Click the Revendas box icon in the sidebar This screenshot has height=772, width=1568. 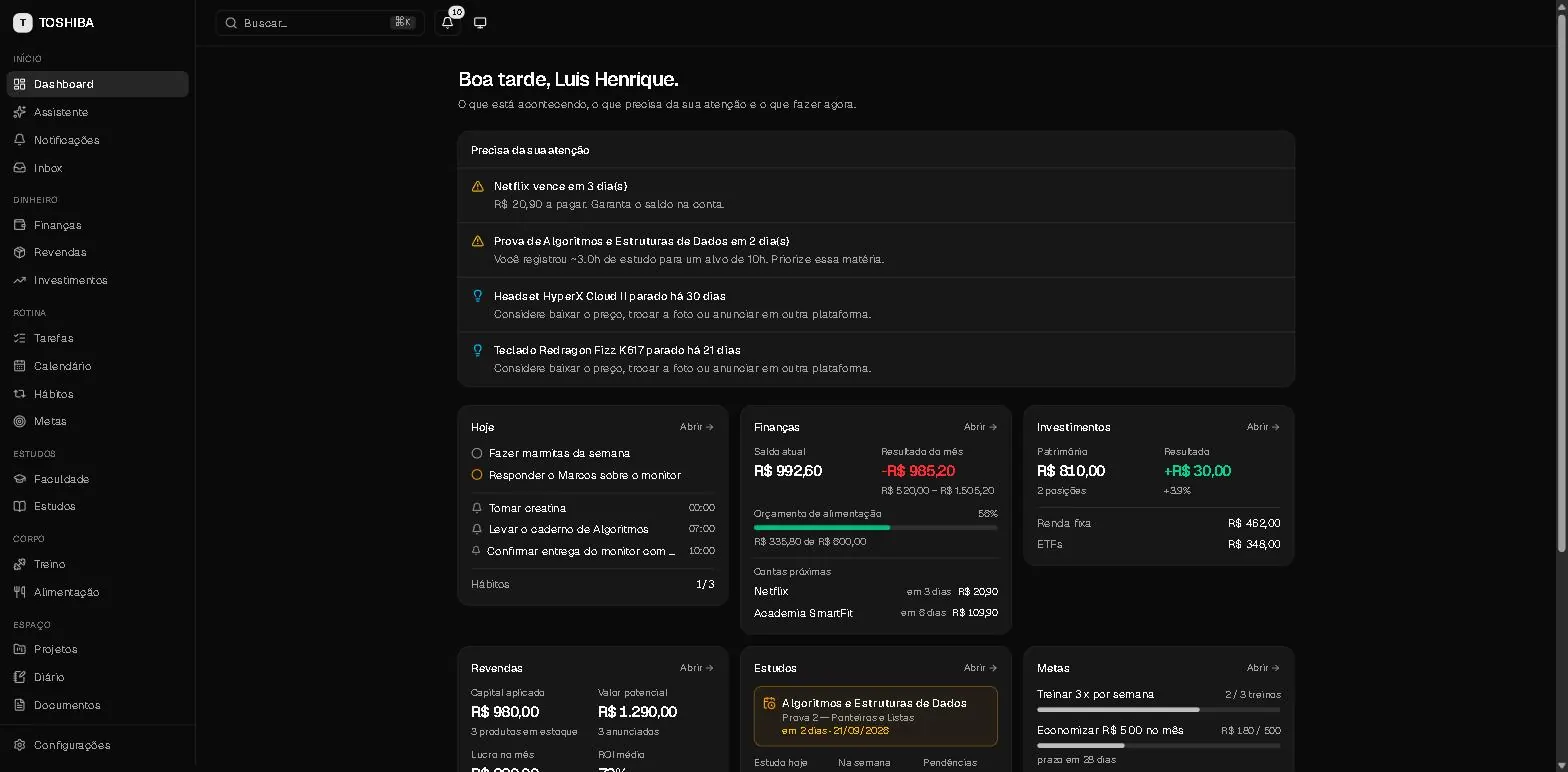20,252
